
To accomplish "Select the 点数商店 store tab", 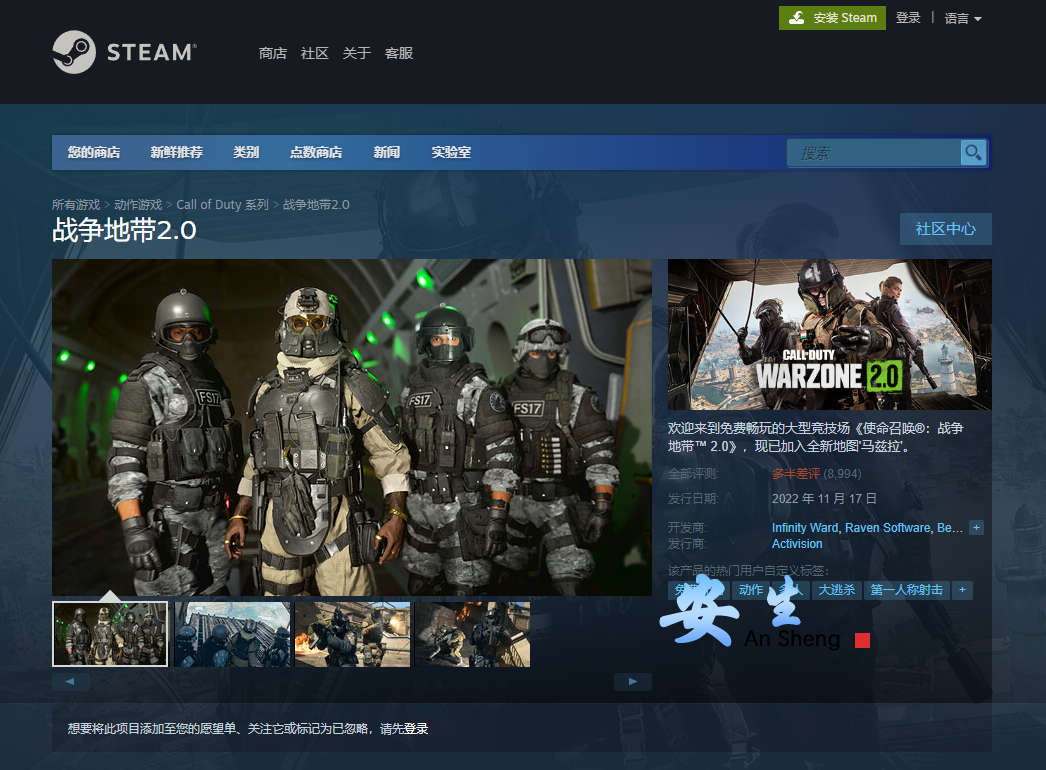I will tap(316, 153).
